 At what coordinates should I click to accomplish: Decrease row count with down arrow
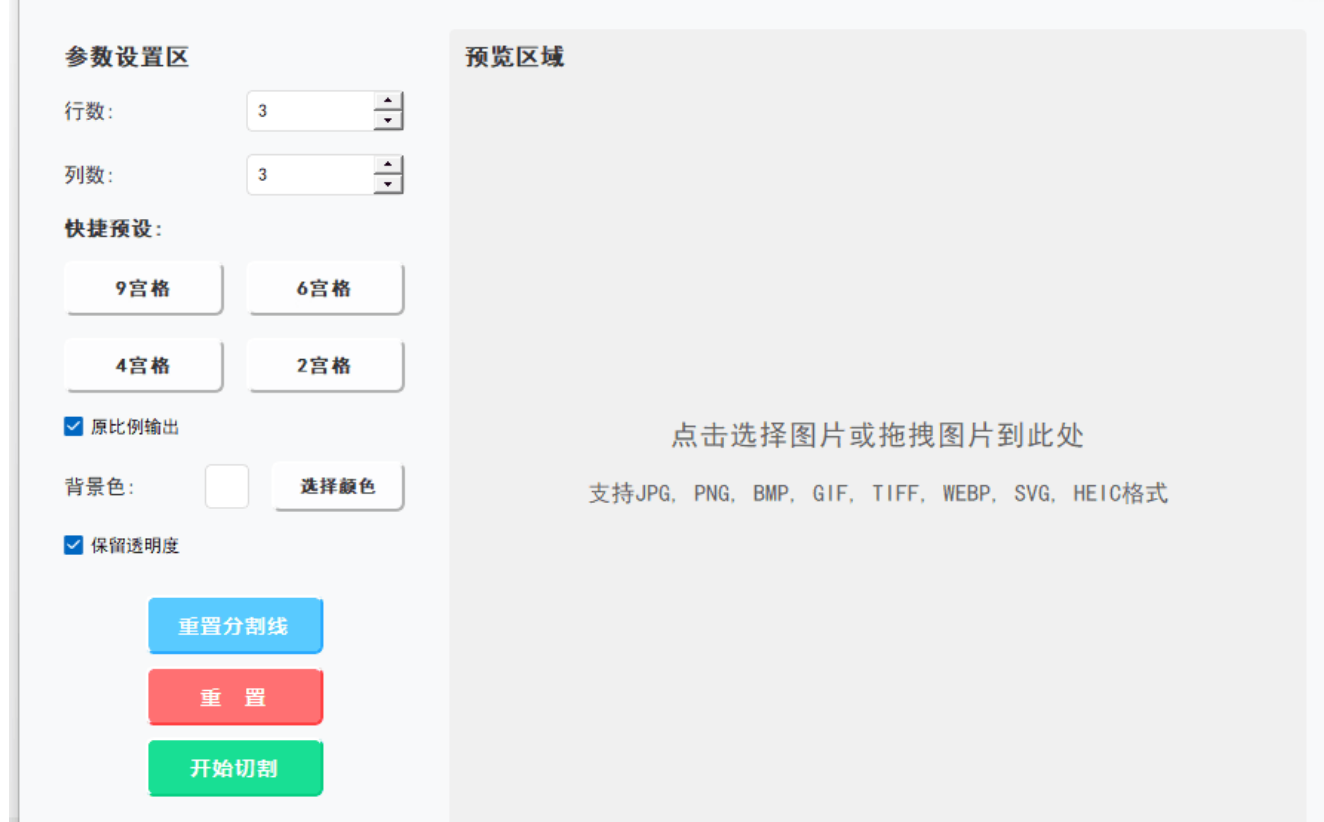pos(388,121)
